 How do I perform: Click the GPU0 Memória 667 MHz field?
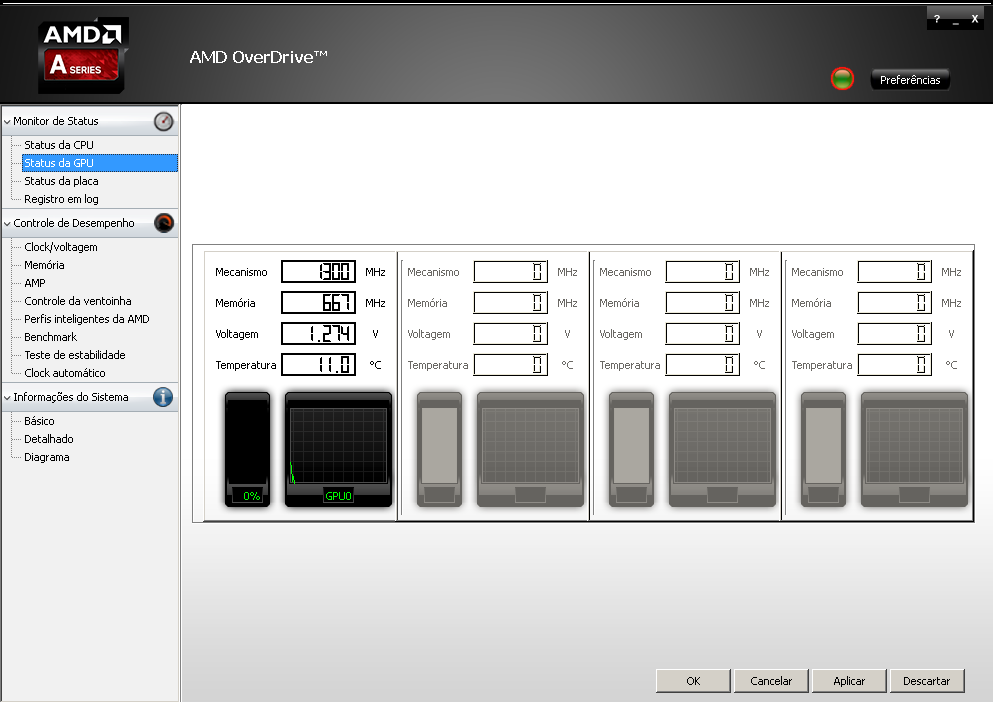tap(319, 303)
